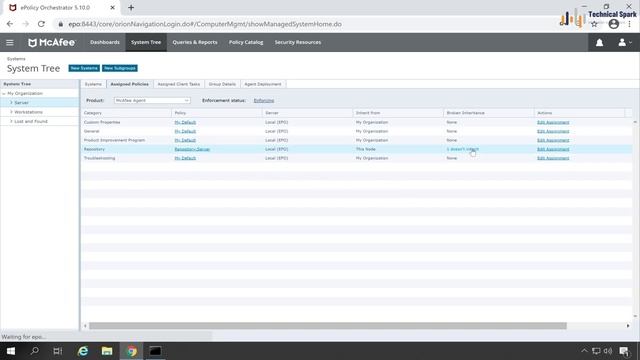
Task: Switch to Assigned Client Tasks tab
Action: tap(179, 84)
